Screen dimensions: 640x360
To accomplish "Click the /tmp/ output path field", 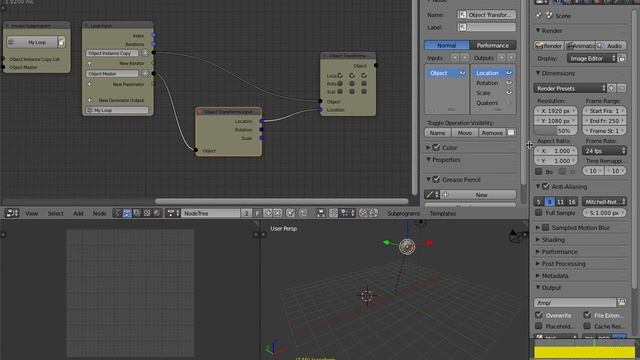I will tap(575, 302).
